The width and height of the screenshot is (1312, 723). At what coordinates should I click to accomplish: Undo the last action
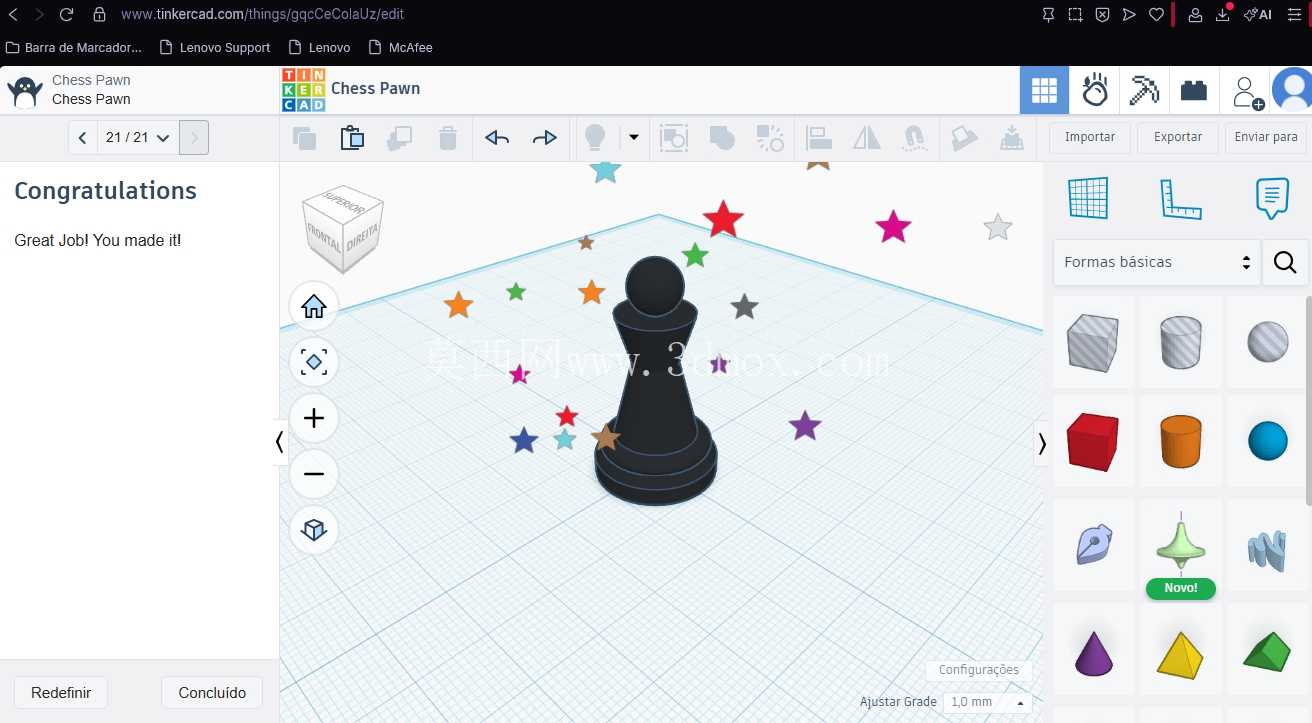tap(497, 138)
